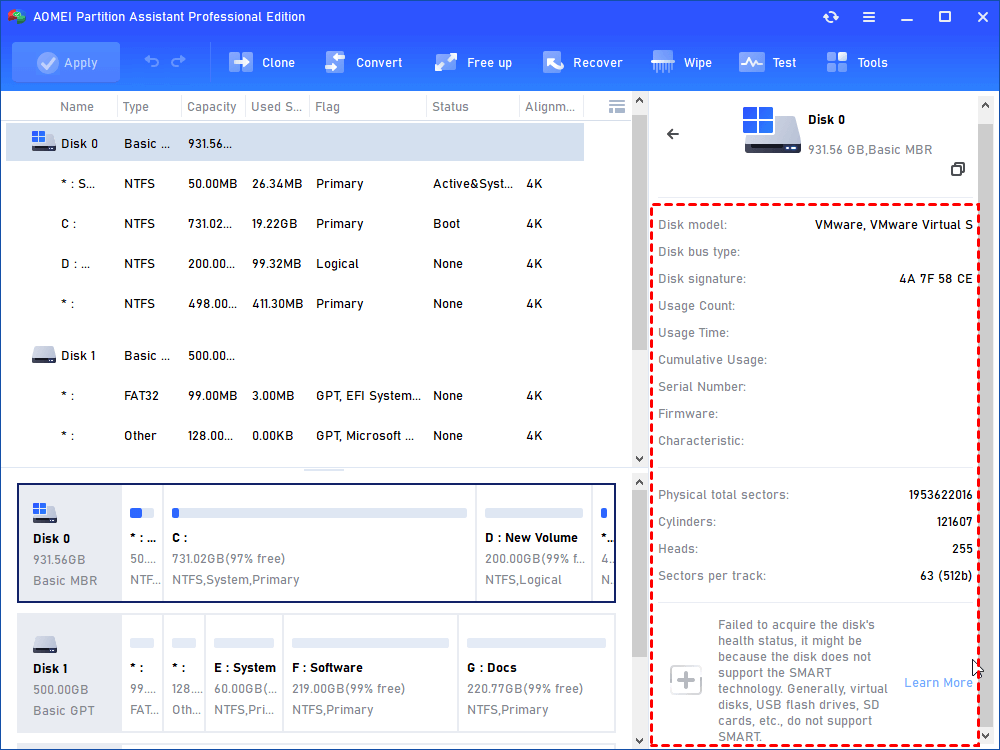The width and height of the screenshot is (1000, 750).
Task: Sort by the Flag column header
Action: click(327, 107)
